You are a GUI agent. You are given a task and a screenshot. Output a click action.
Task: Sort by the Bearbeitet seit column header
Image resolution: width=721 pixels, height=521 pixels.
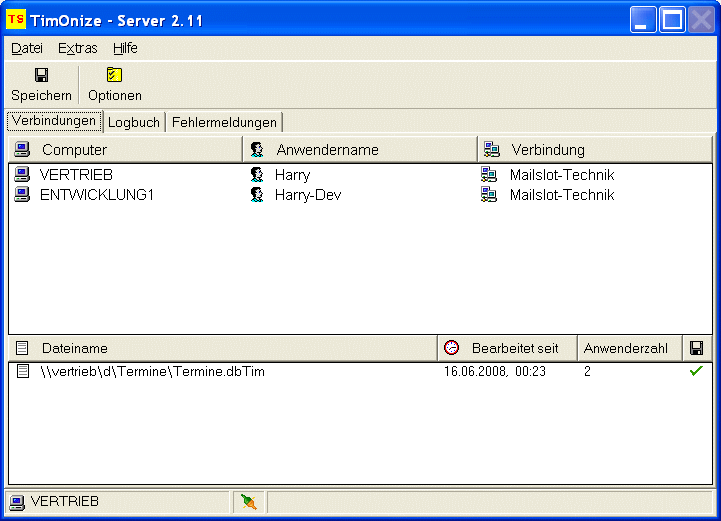click(x=507, y=348)
